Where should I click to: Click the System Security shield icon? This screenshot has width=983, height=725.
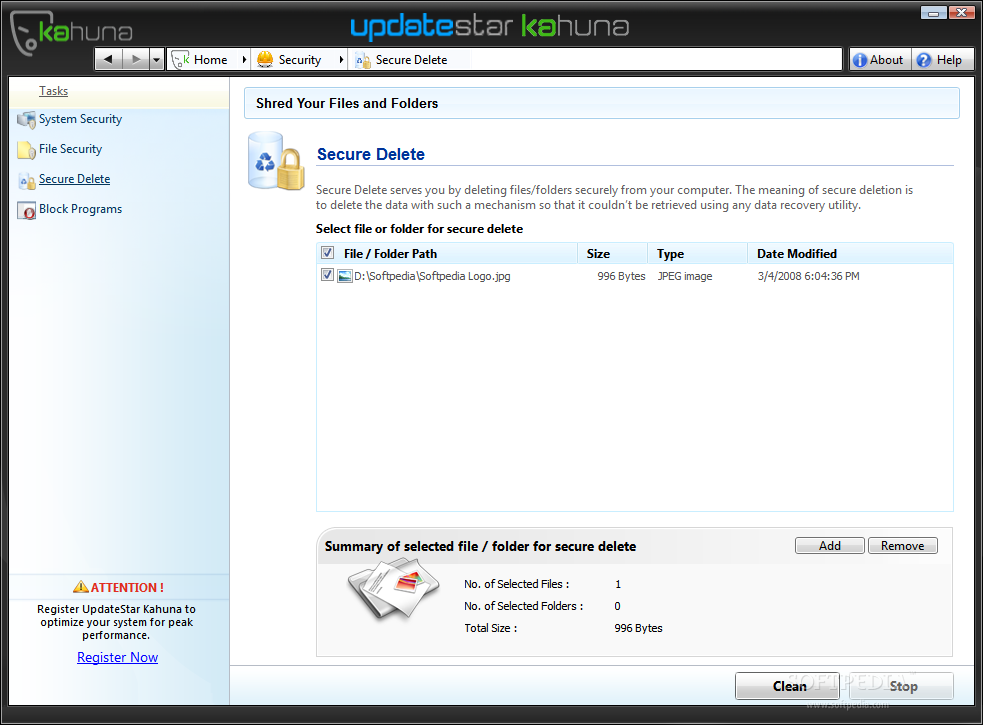pyautogui.click(x=26, y=120)
